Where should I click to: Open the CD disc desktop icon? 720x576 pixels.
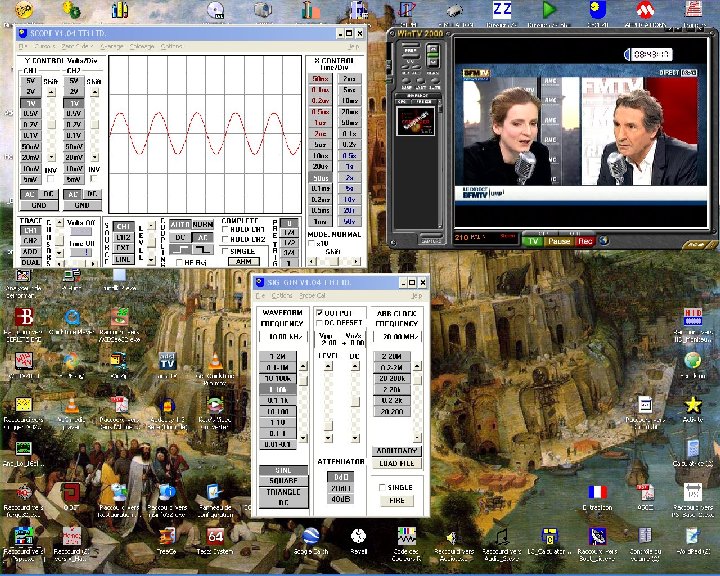(215, 10)
